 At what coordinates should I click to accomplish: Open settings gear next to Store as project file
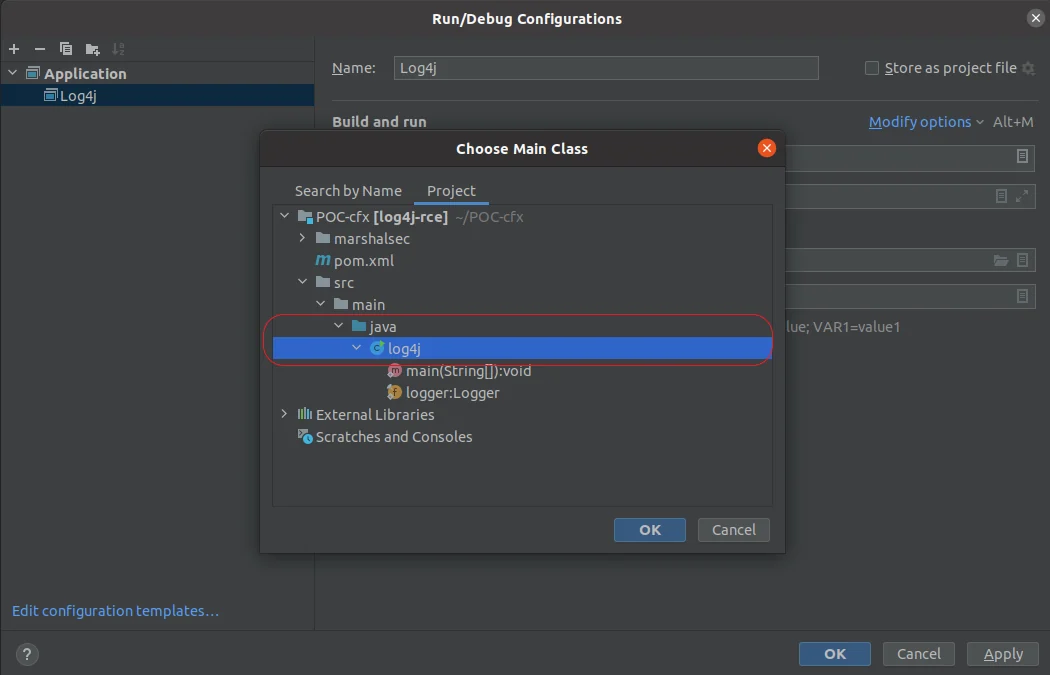(x=1029, y=68)
